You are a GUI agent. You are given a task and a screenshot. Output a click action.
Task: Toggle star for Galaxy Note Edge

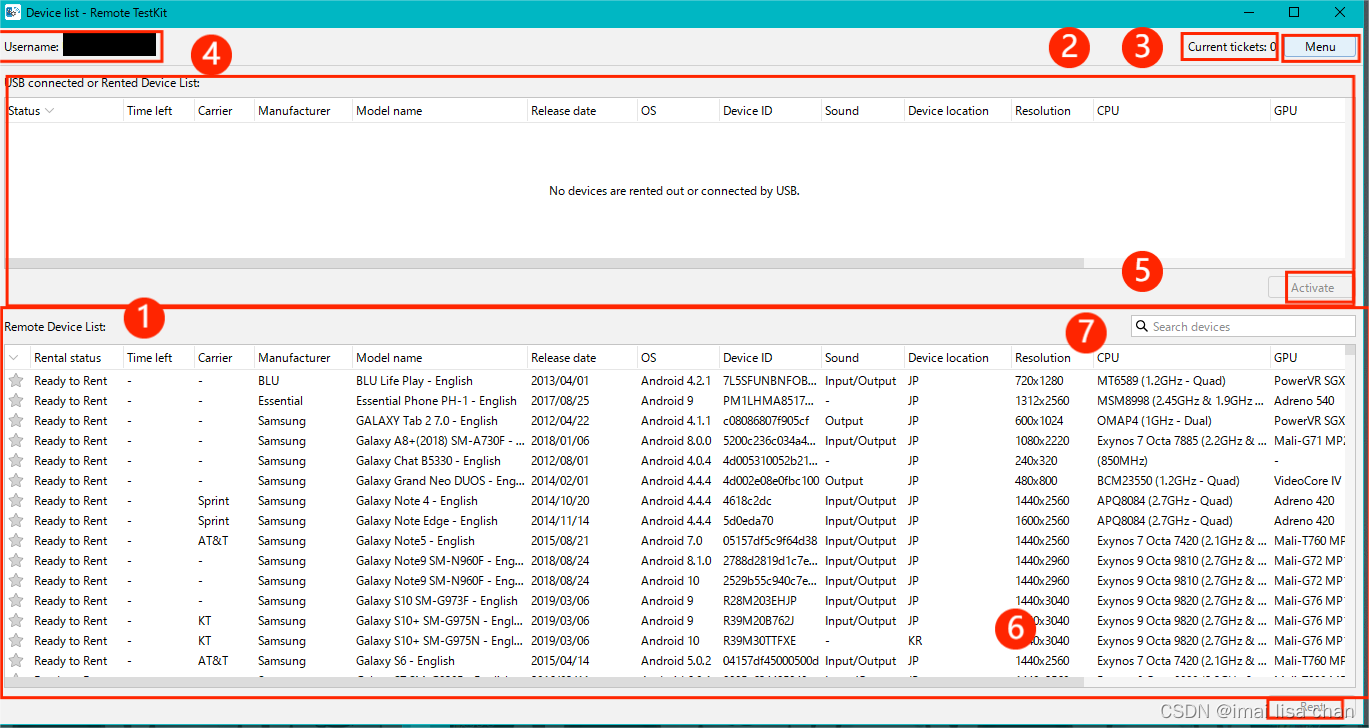16,520
